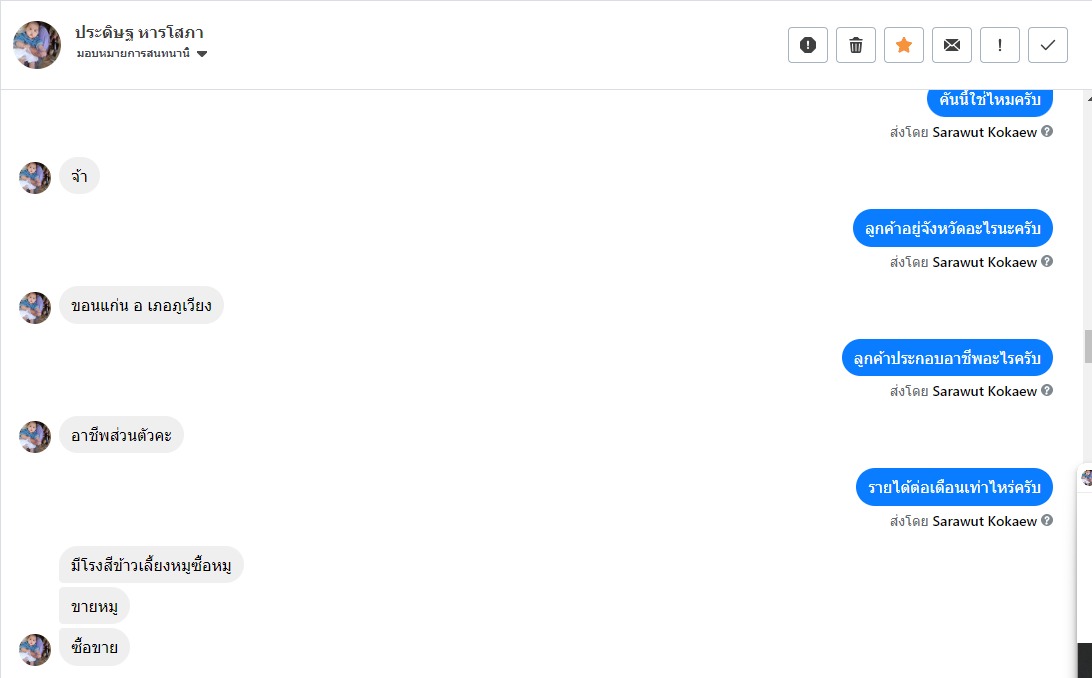Click the customer profile photo in header
Viewport: 1092px width, 678px height.
[x=37, y=44]
